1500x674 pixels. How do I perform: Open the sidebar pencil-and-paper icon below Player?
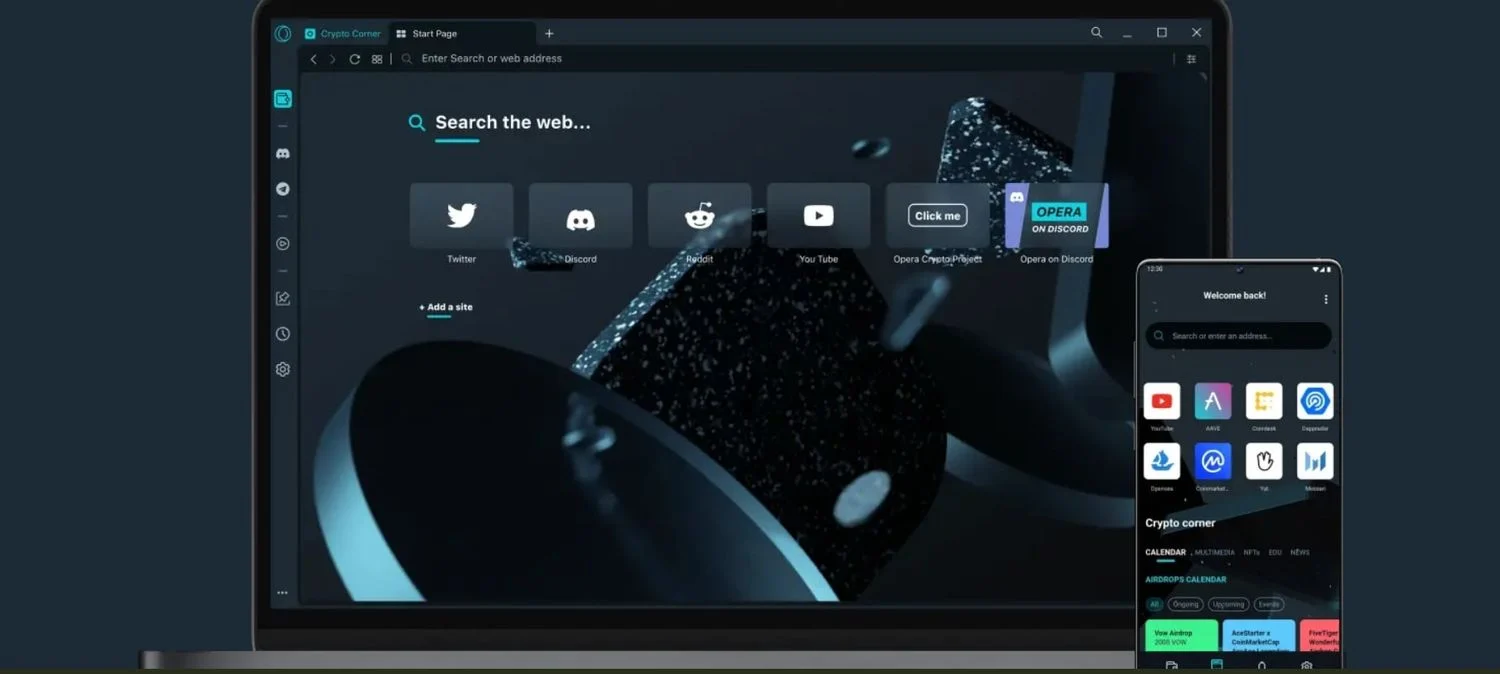[283, 298]
